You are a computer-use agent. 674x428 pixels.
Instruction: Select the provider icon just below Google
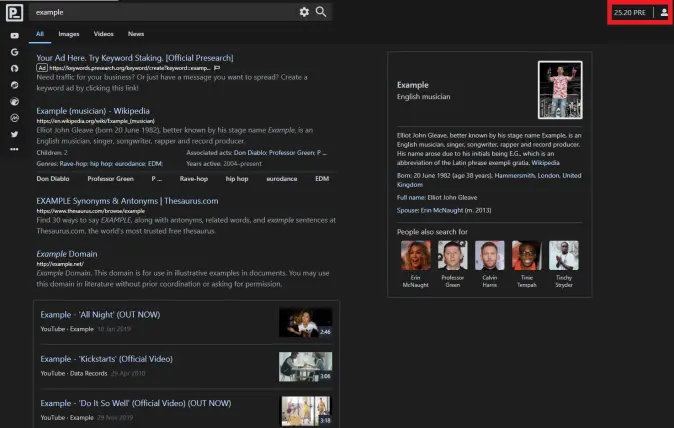(x=15, y=68)
